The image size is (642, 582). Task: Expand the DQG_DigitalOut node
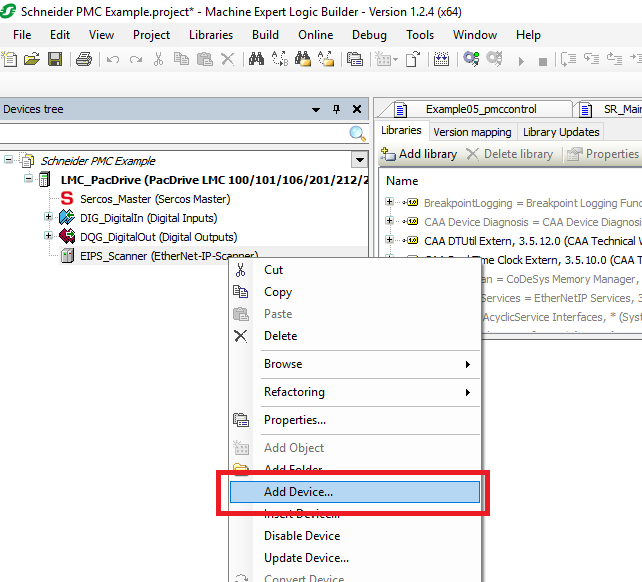click(48, 237)
